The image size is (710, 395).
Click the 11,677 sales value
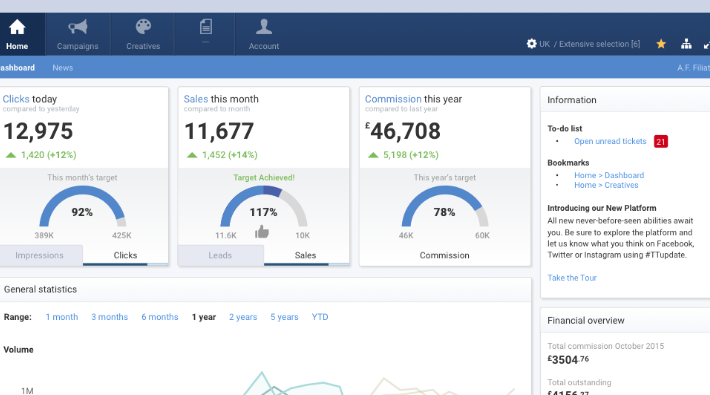(219, 131)
